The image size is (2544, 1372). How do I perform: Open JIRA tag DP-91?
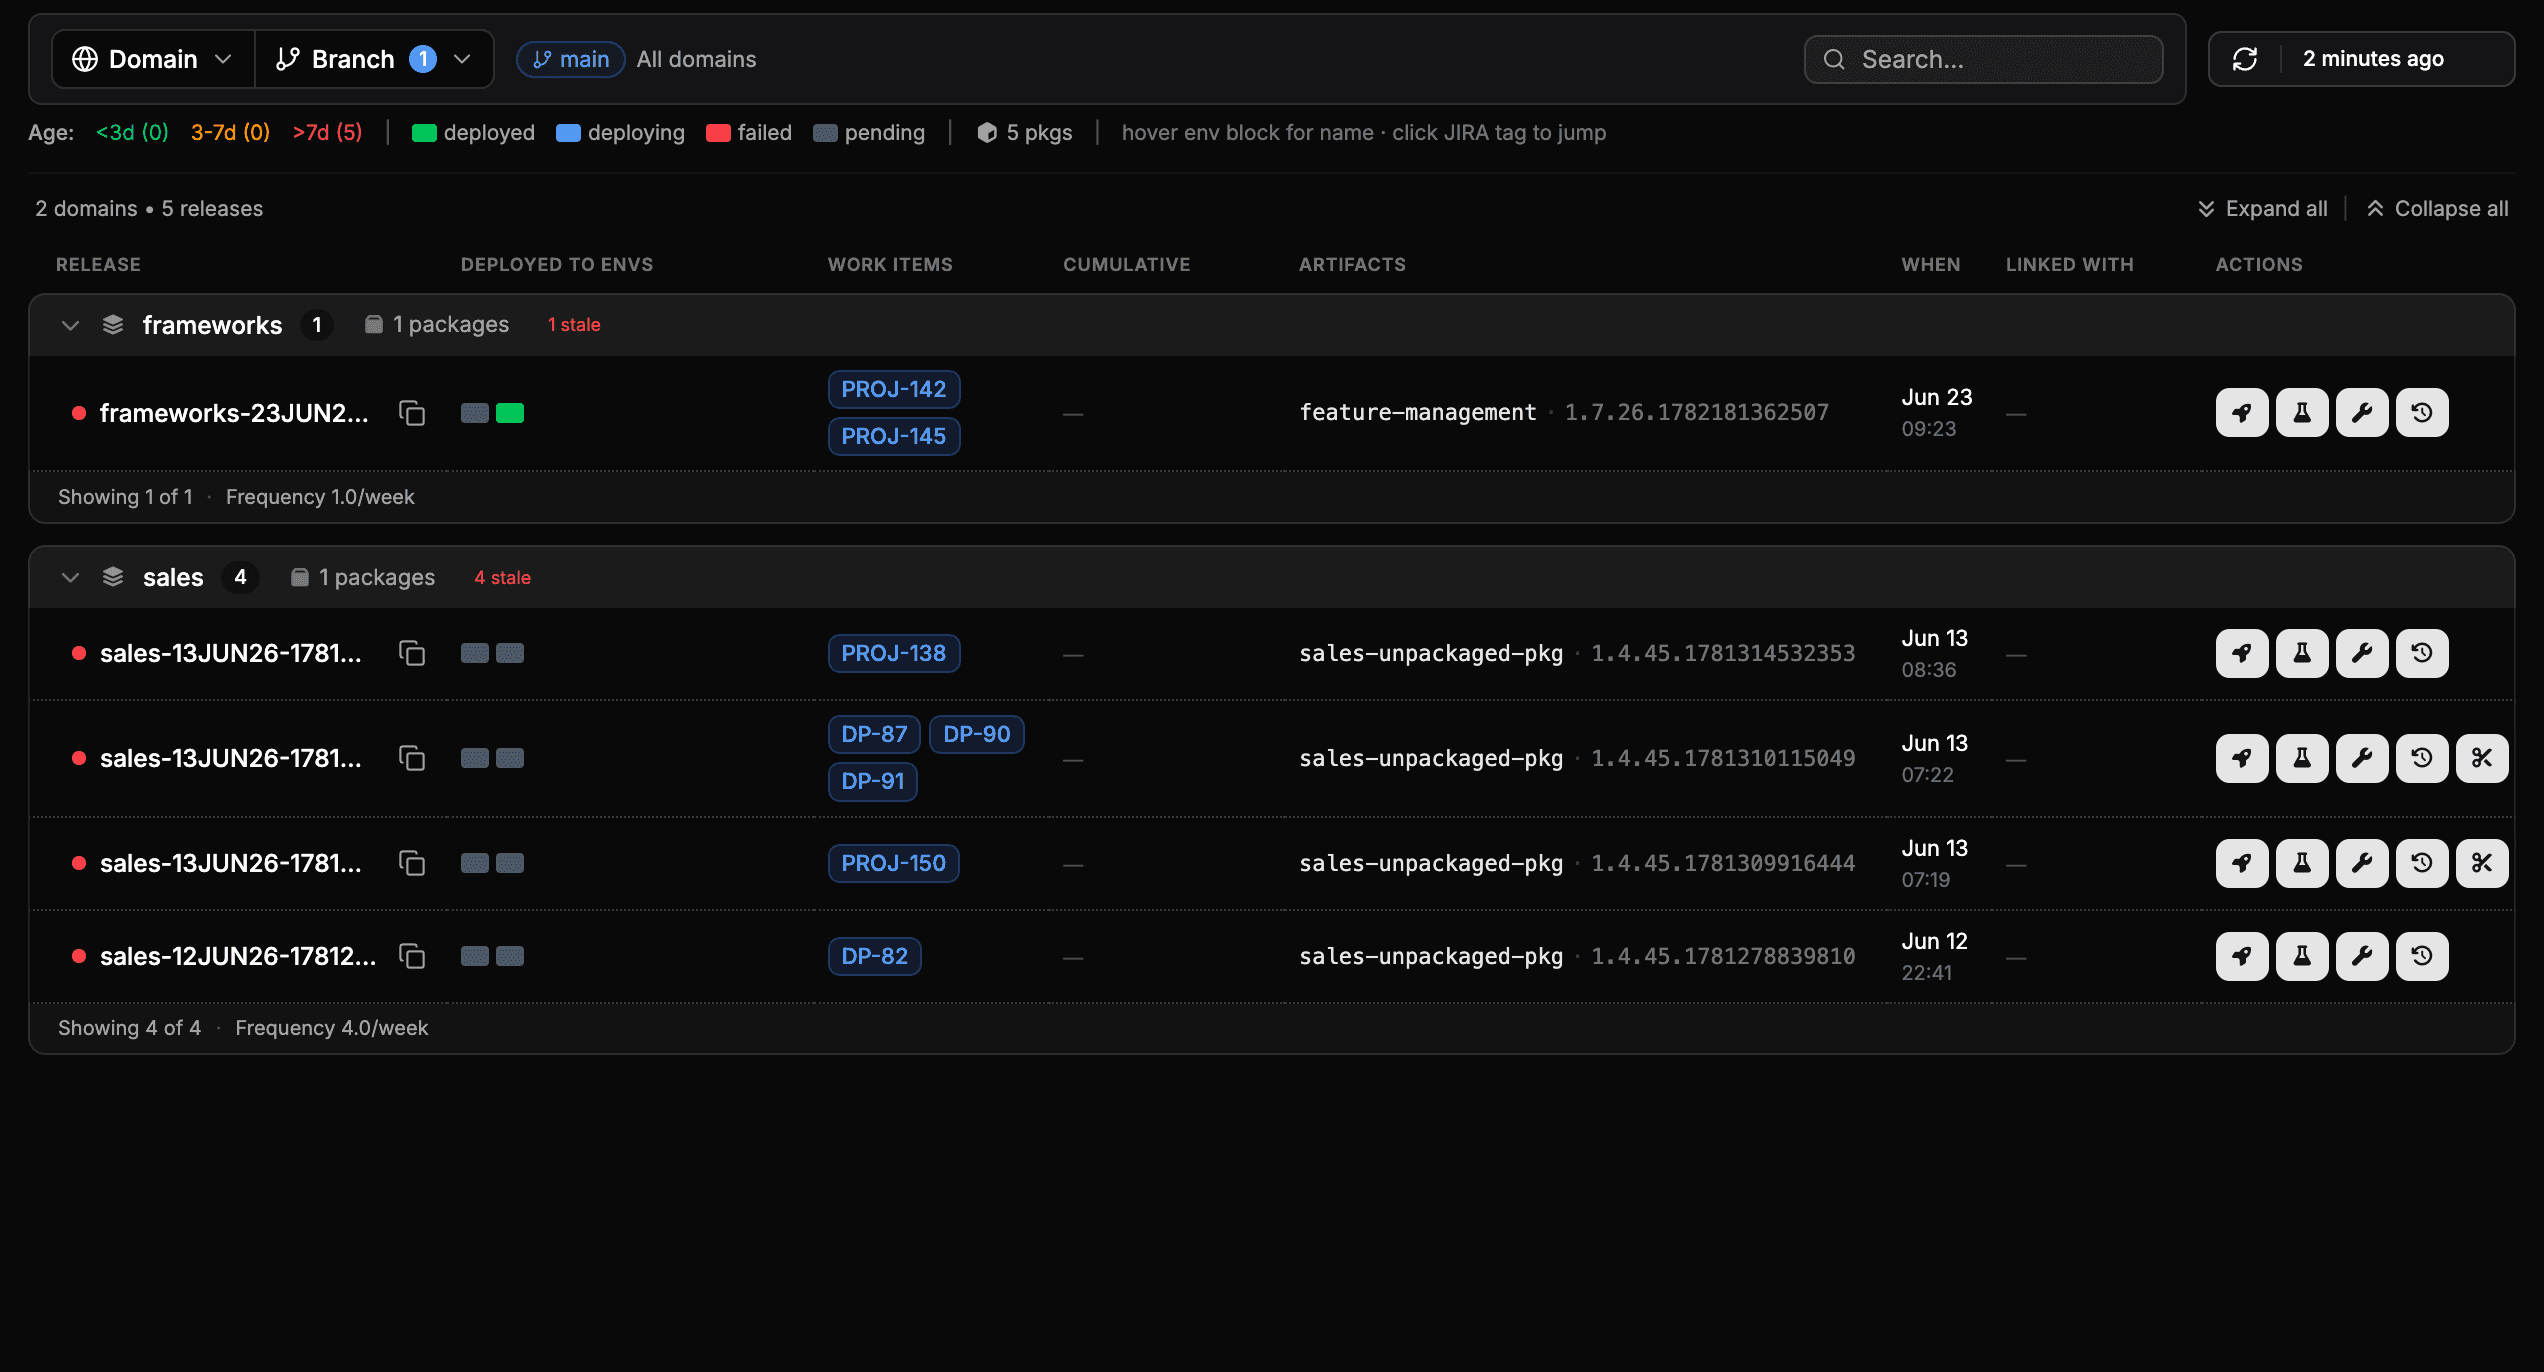click(x=873, y=782)
